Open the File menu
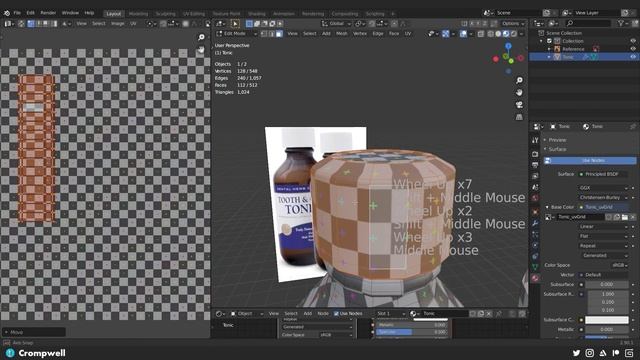The width and height of the screenshot is (640, 360). [x=17, y=13]
